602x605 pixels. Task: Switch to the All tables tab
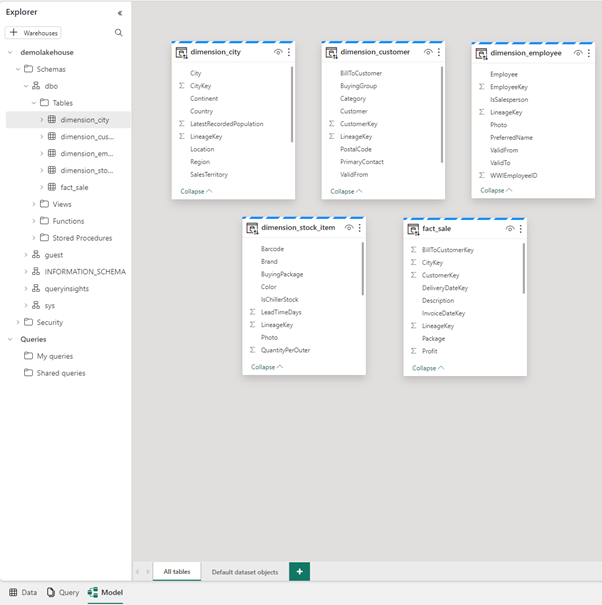pyautogui.click(x=177, y=571)
